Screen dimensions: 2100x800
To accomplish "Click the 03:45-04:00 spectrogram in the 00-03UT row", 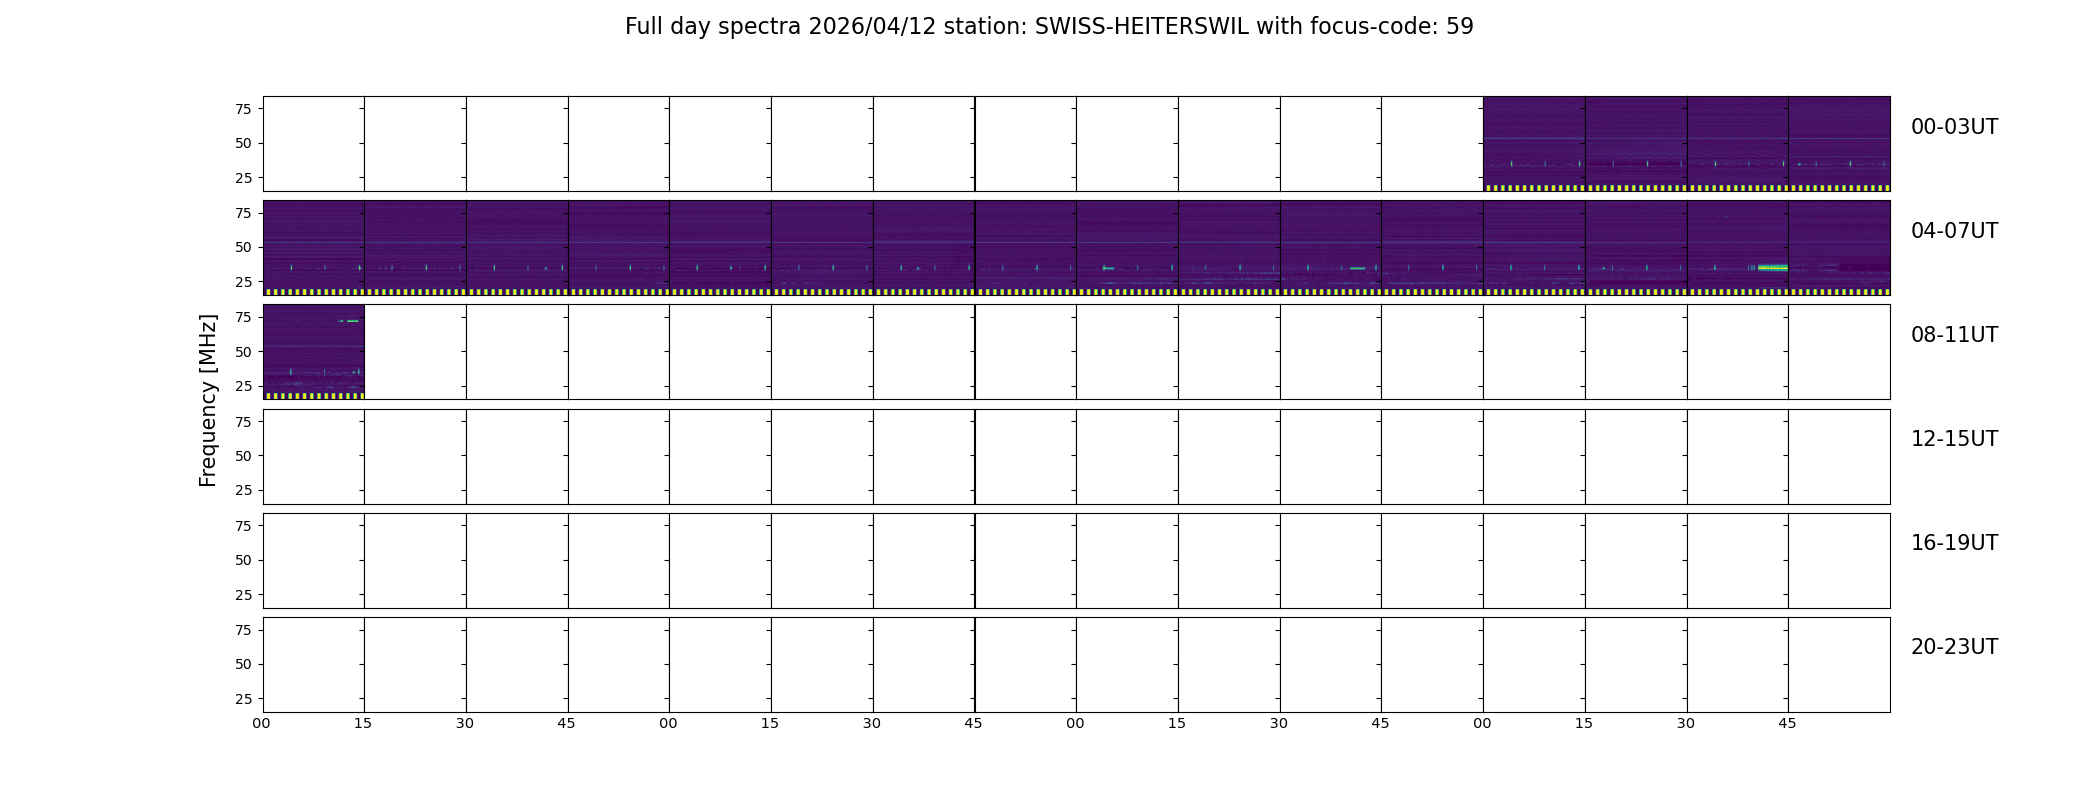I will [1839, 144].
